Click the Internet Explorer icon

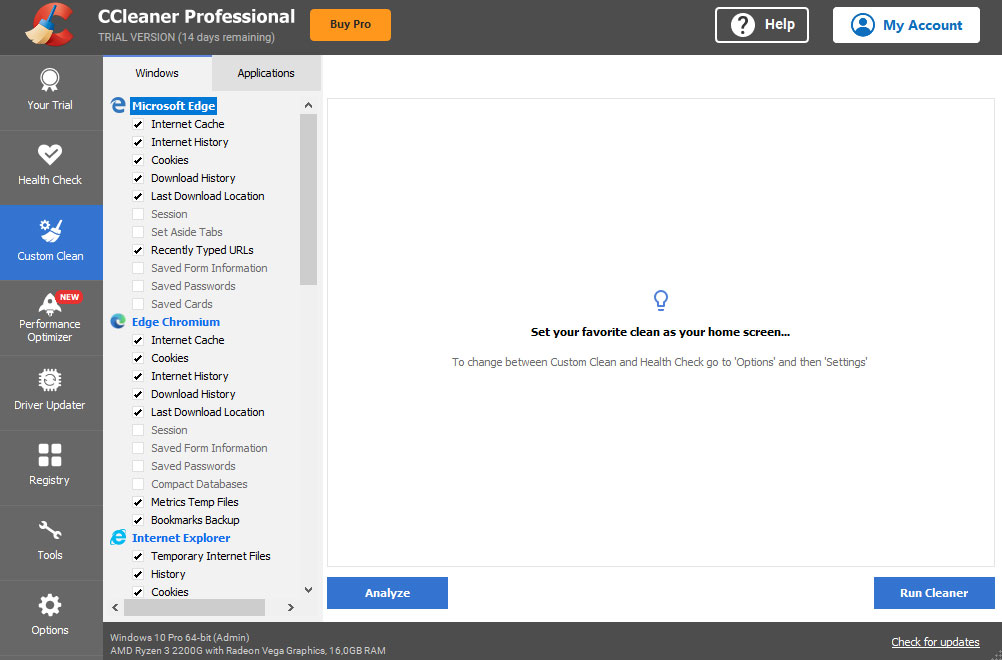[118, 537]
